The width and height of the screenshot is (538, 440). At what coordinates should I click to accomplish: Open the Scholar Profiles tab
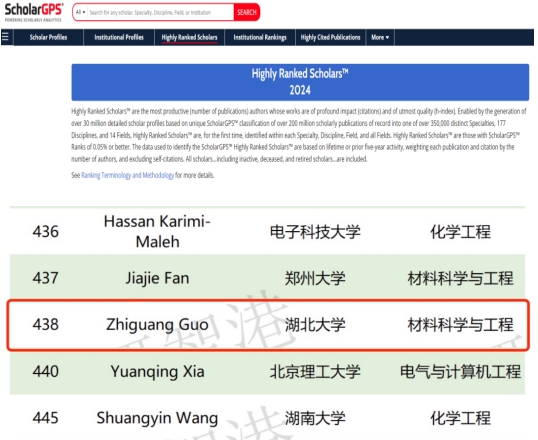click(x=48, y=37)
